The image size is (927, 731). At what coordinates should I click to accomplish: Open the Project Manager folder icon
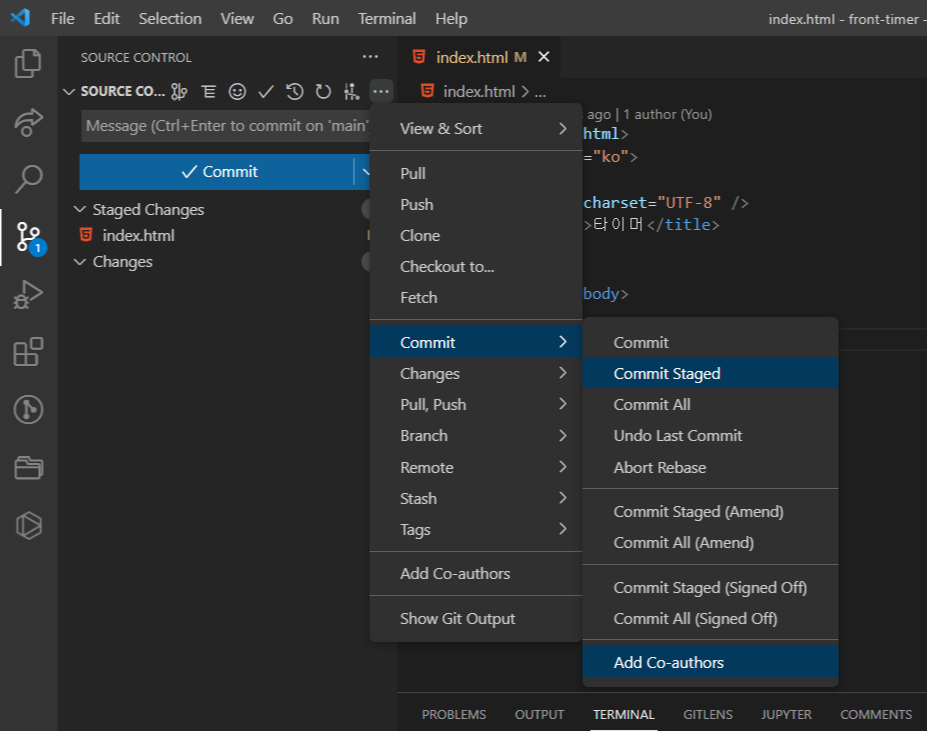[28, 467]
